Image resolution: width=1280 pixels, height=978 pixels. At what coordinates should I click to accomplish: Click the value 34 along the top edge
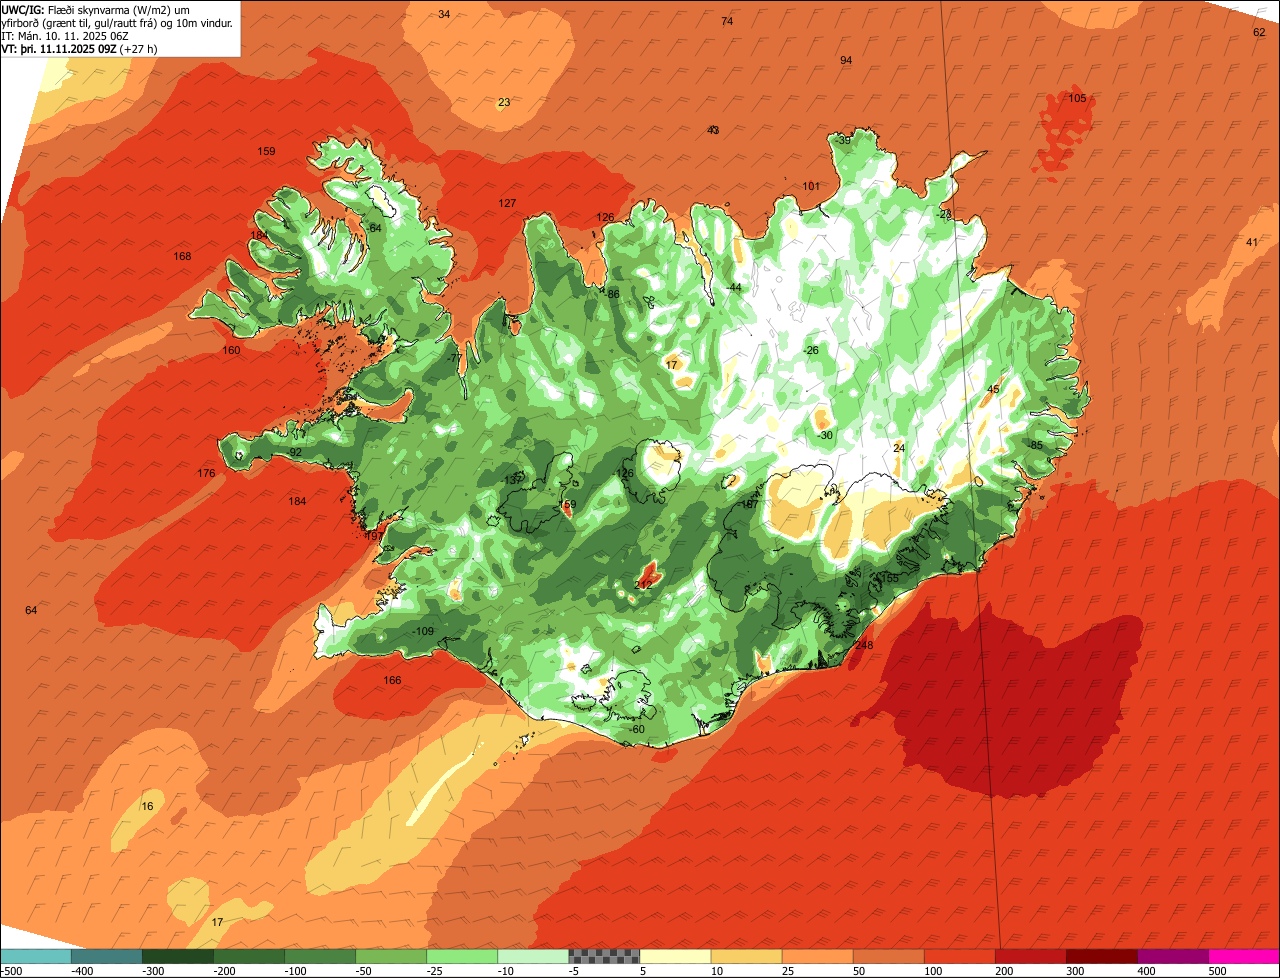point(444,14)
